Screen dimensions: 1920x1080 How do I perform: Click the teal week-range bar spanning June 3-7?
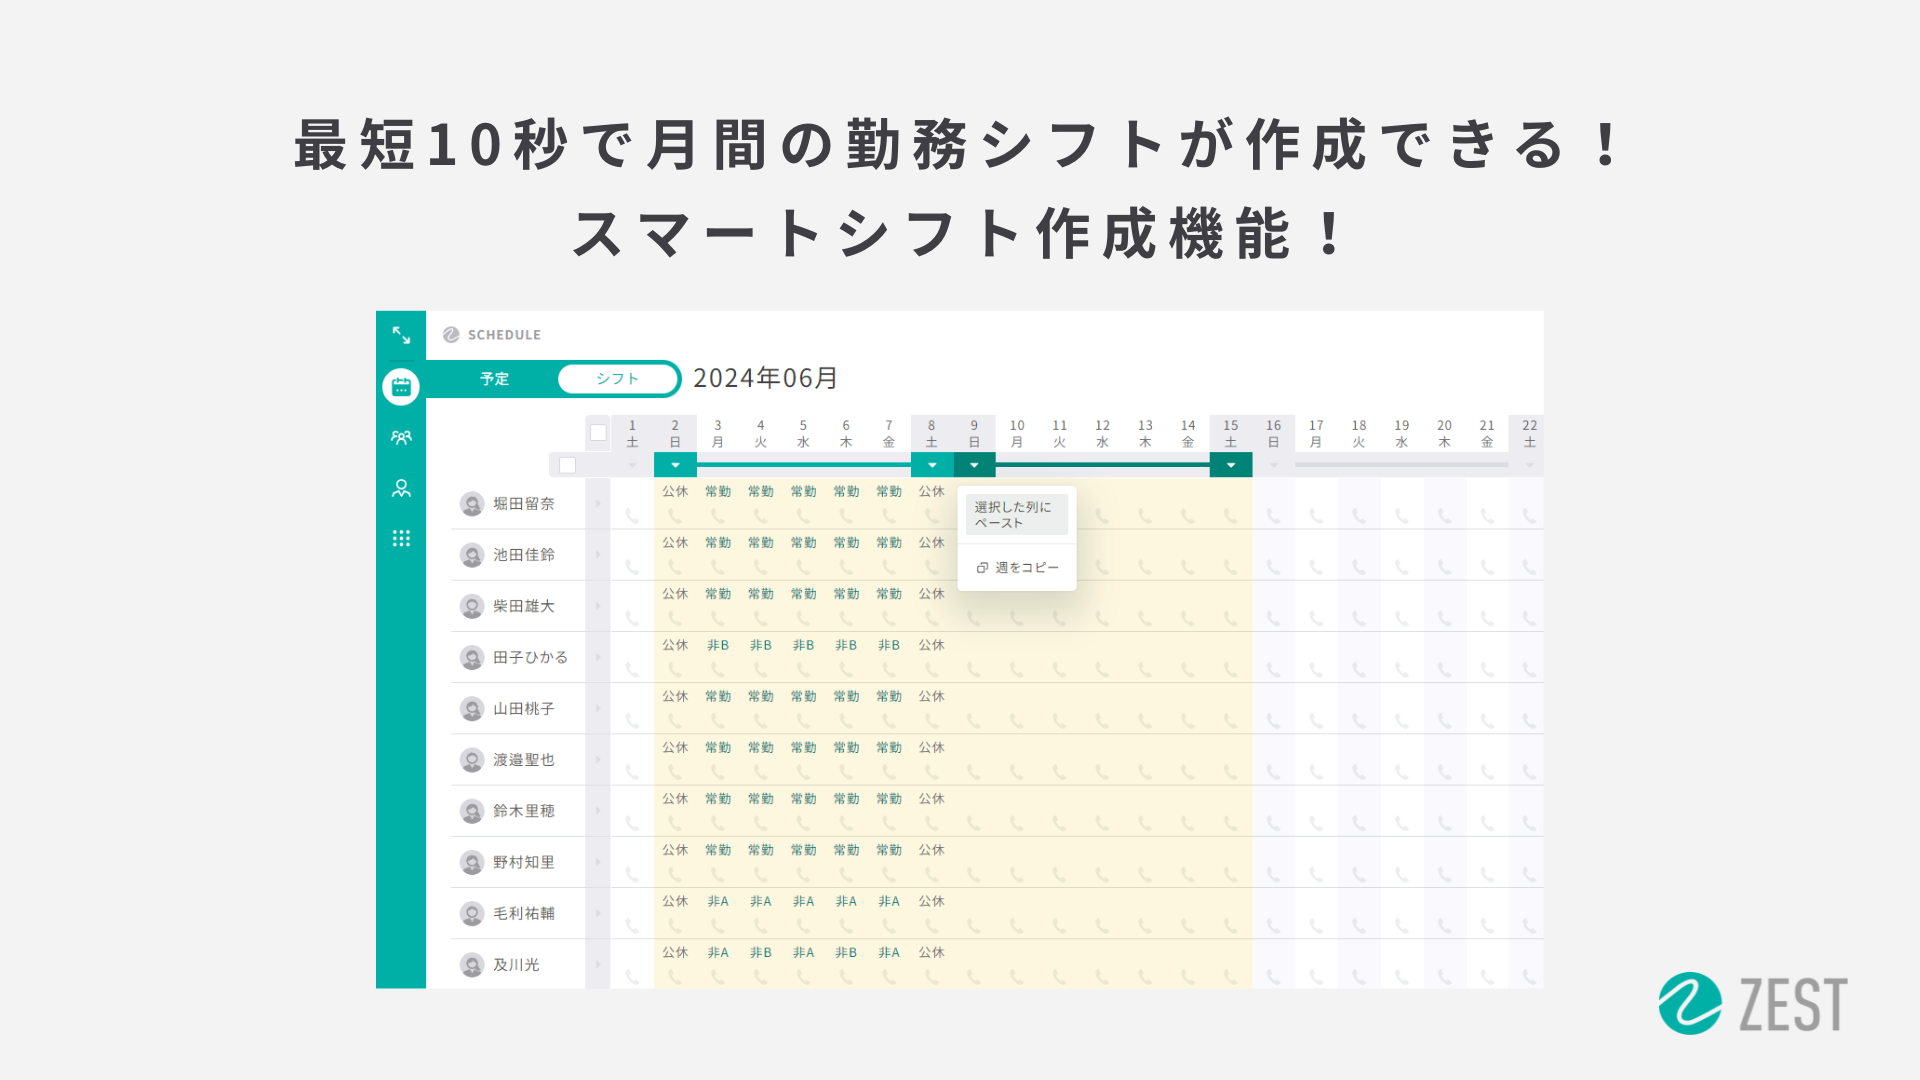(804, 465)
